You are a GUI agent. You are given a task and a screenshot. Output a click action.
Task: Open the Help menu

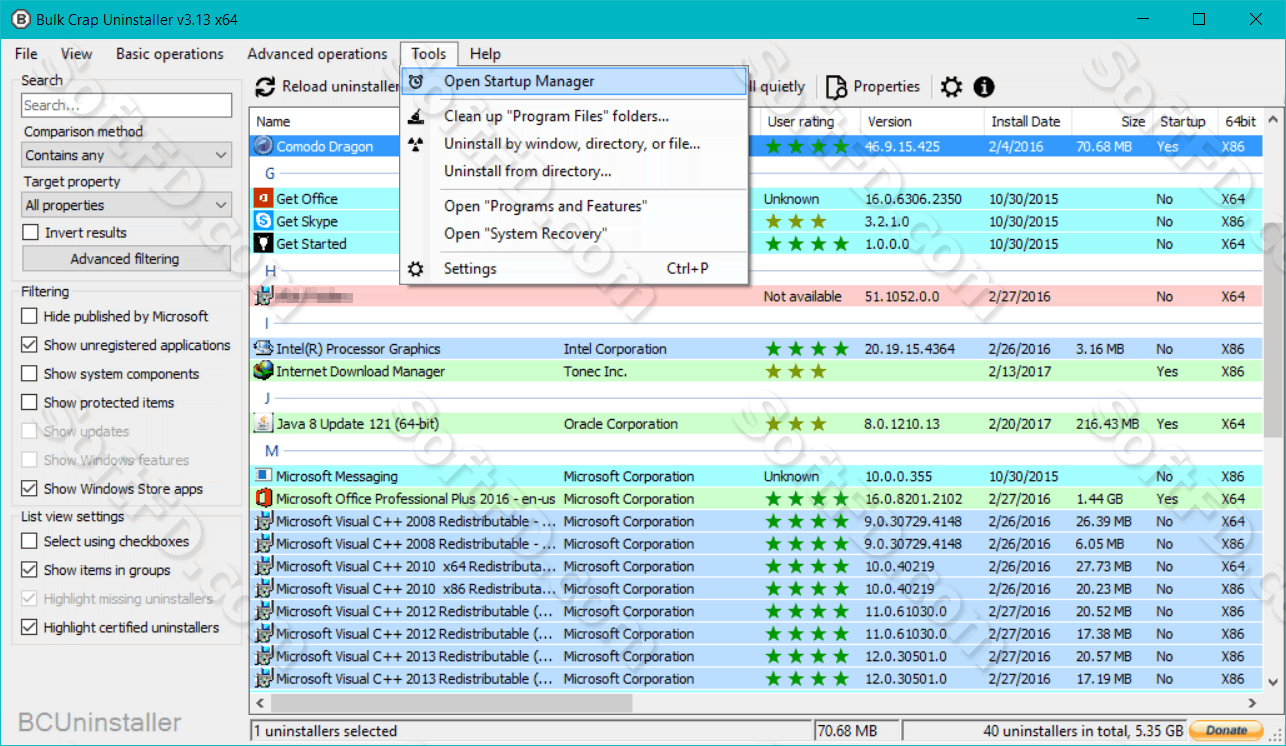485,54
